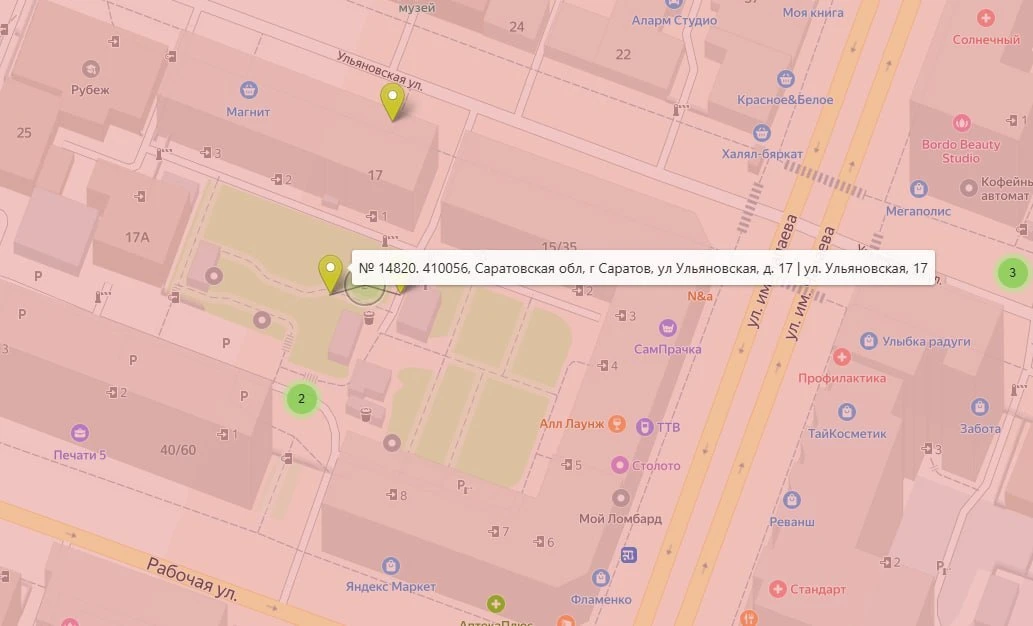The image size is (1033, 626).
Task: Click the Мой Ломбард label
Action: click(x=620, y=519)
